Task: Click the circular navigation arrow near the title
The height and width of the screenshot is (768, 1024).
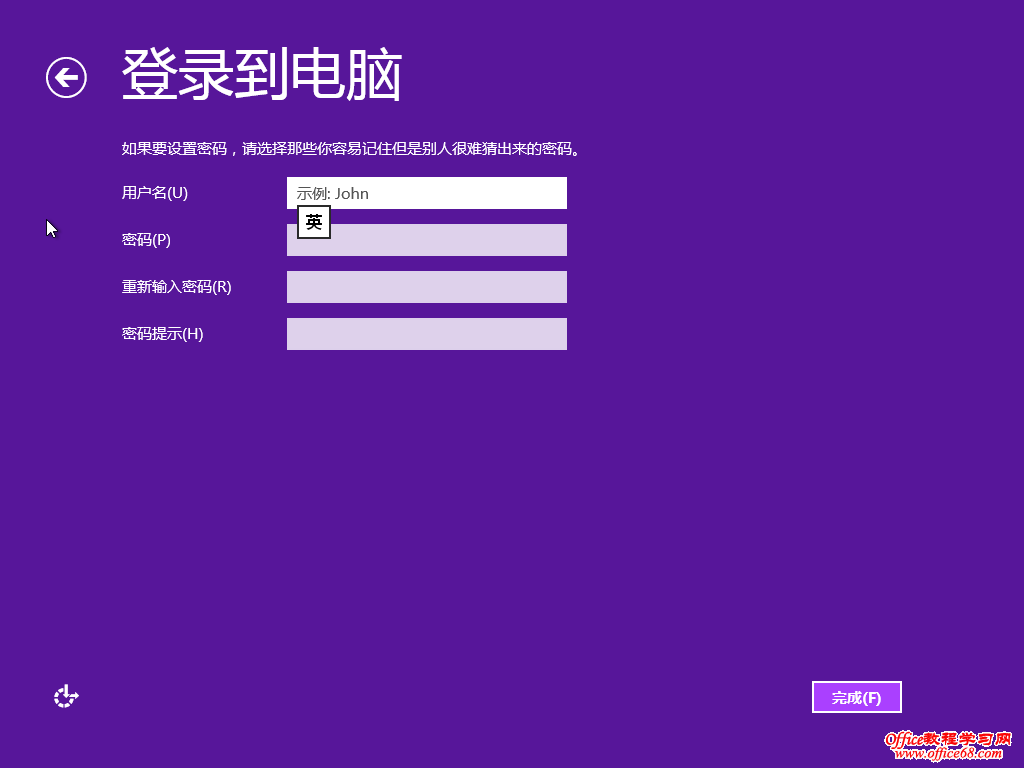Action: click(x=65, y=76)
